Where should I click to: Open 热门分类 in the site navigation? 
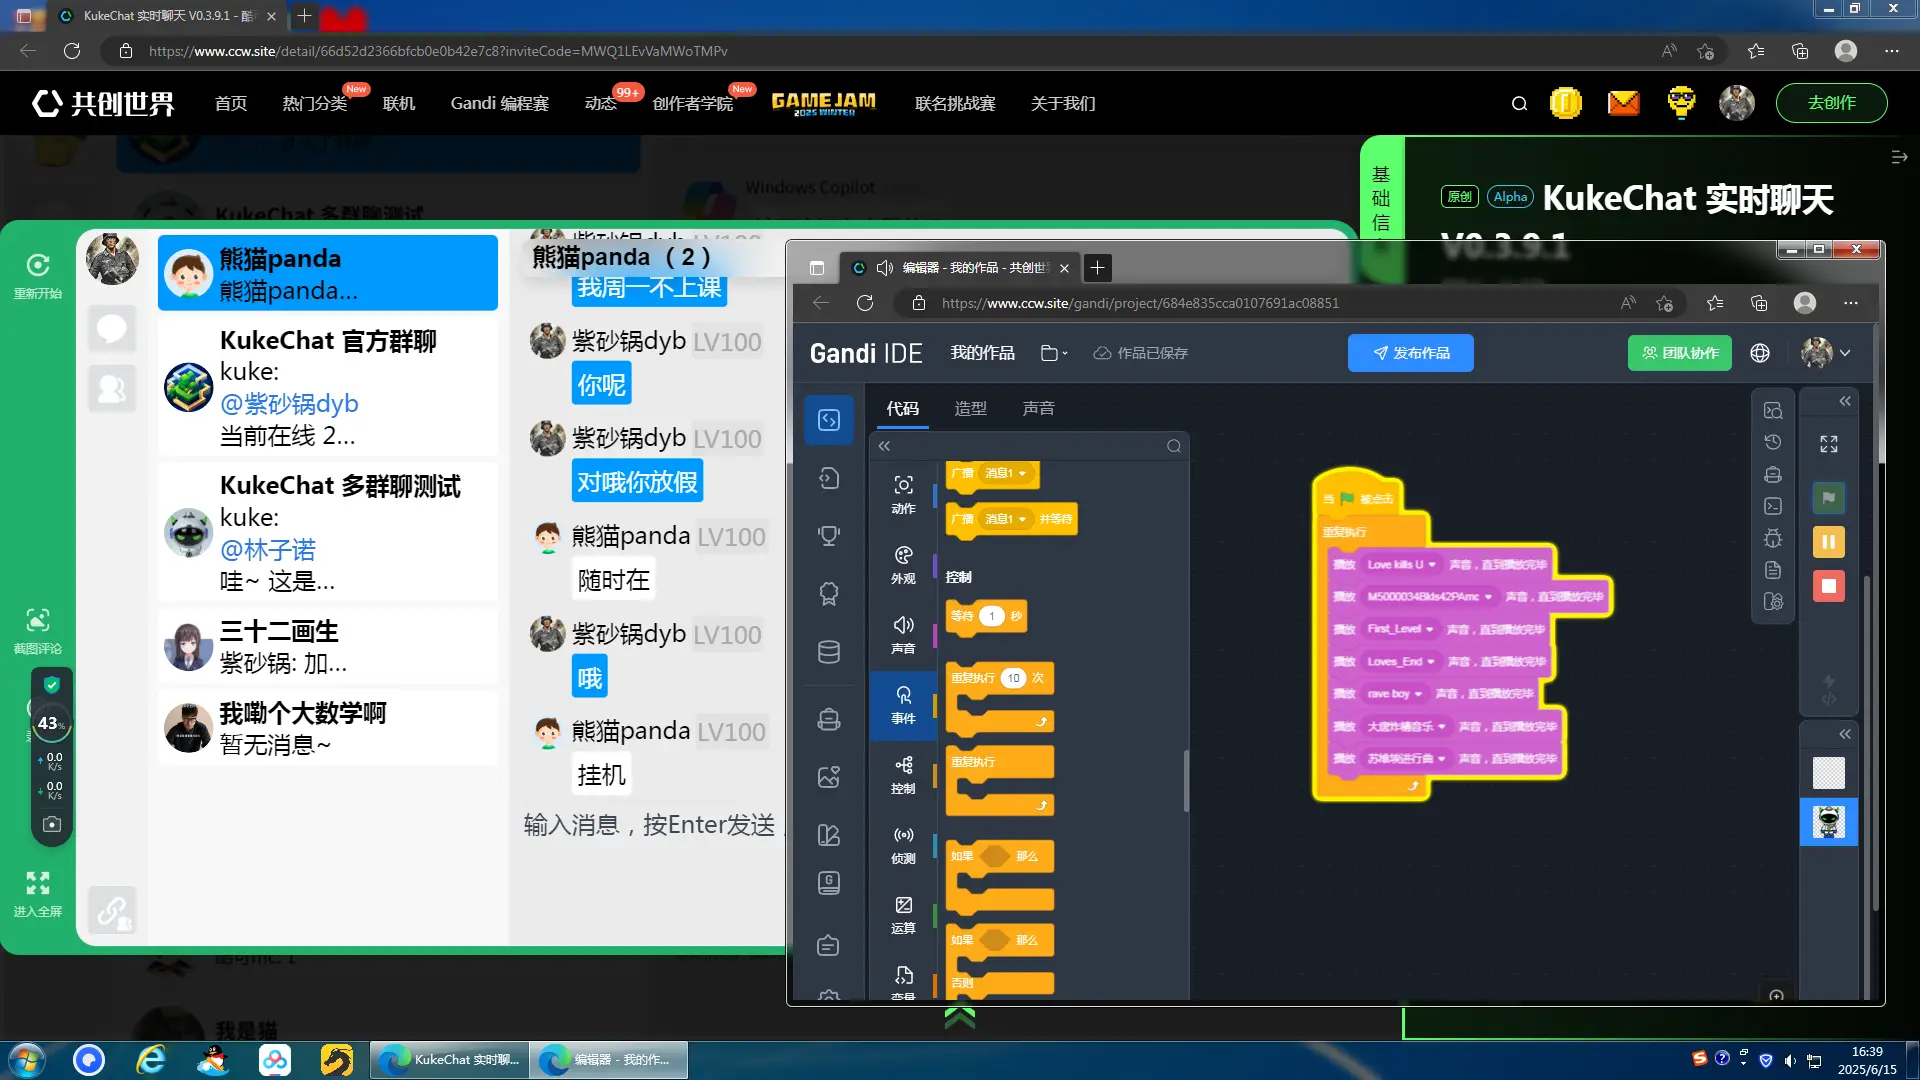314,103
